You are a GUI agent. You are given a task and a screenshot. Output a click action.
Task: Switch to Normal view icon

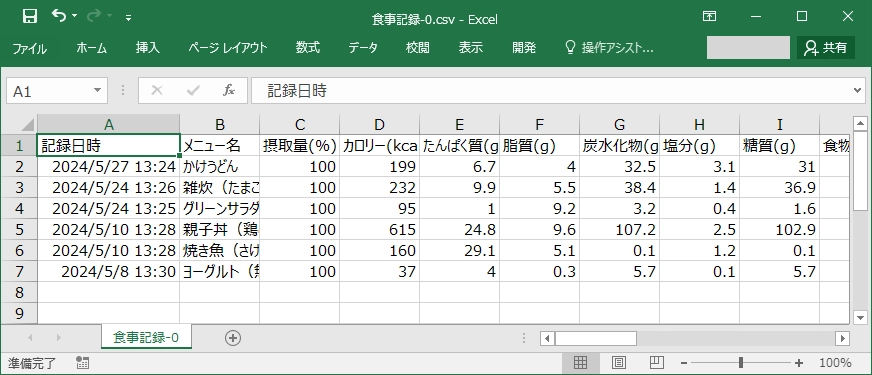point(580,363)
